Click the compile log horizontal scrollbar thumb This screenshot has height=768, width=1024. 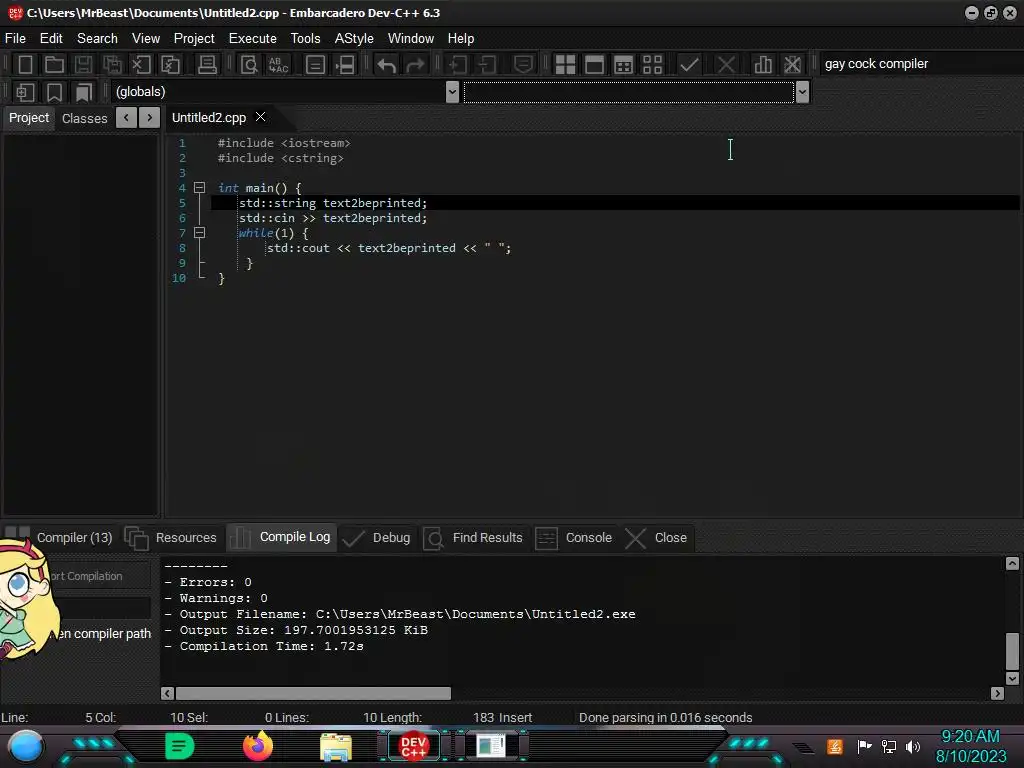313,693
